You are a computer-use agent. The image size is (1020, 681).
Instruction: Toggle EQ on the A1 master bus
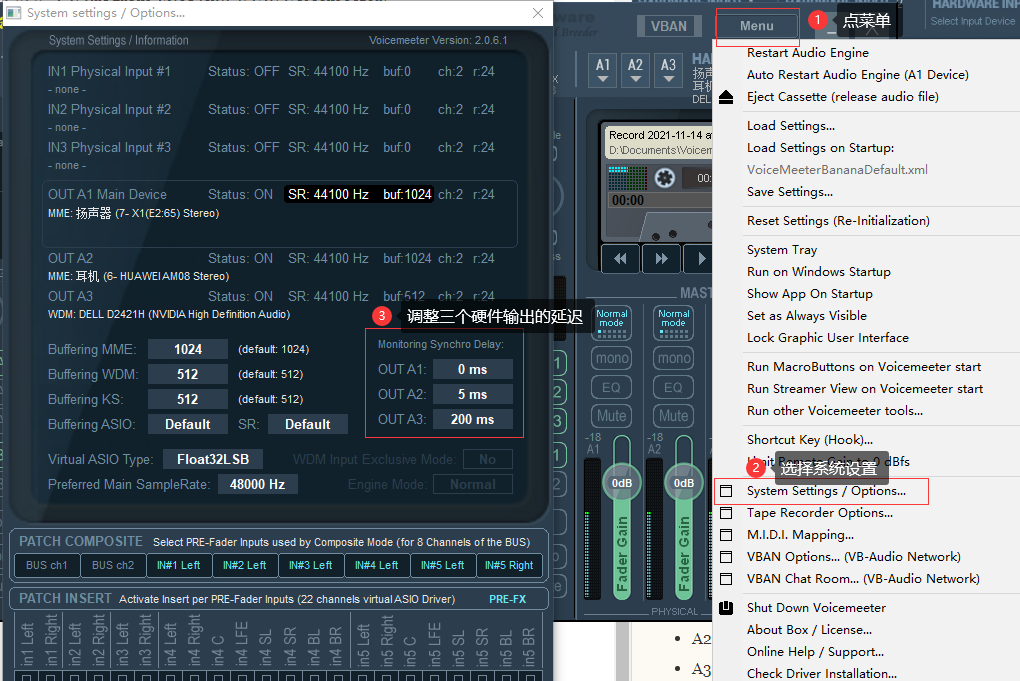click(612, 387)
